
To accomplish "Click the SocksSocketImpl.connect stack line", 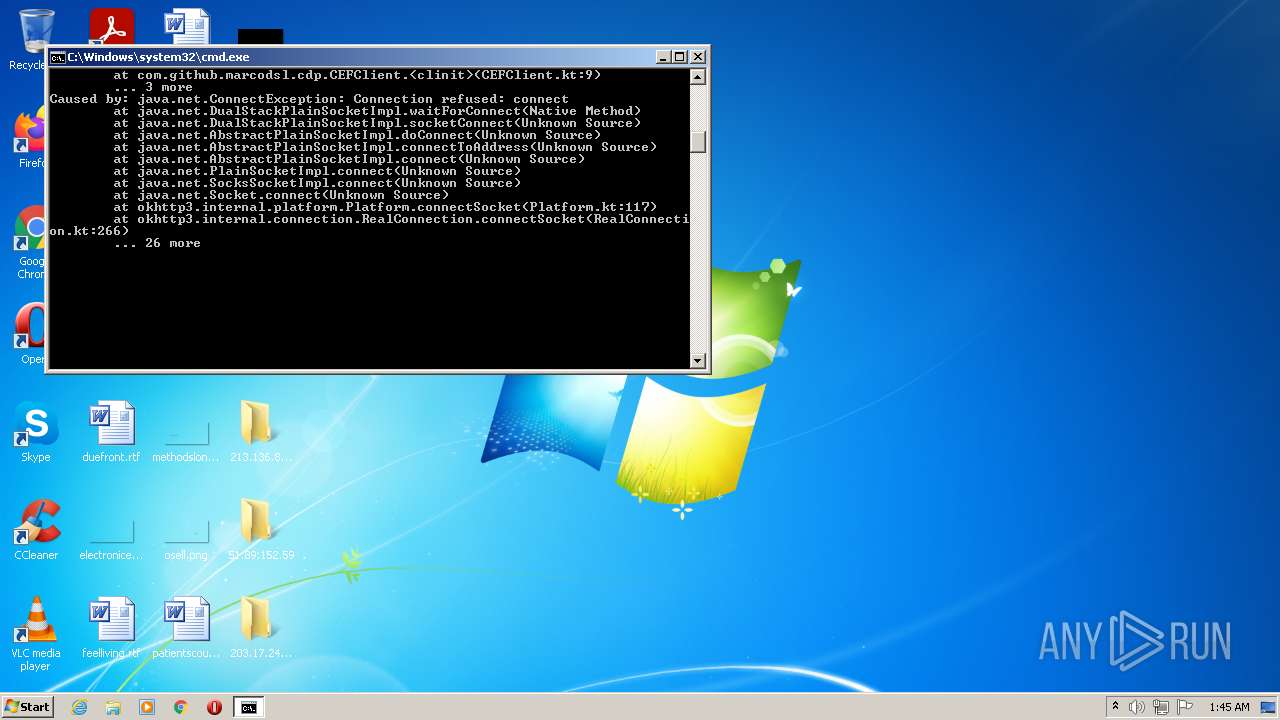I will coord(317,183).
